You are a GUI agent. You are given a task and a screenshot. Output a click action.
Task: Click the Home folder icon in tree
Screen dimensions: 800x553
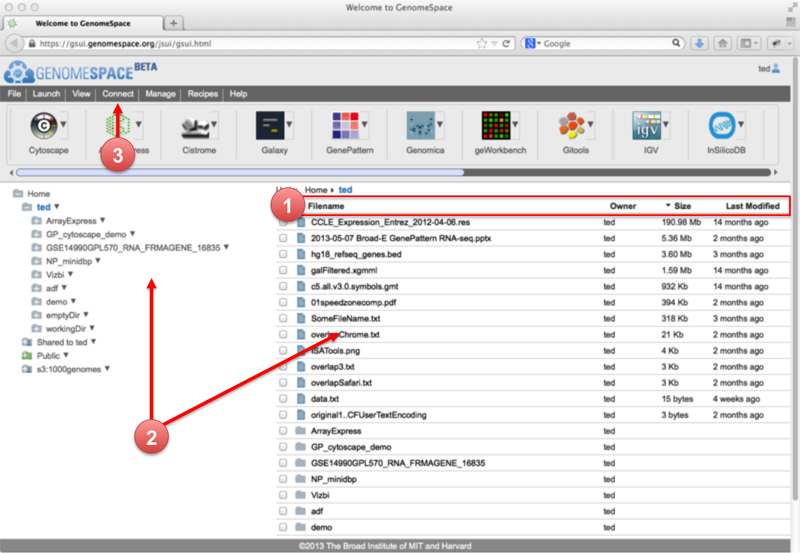[18, 193]
